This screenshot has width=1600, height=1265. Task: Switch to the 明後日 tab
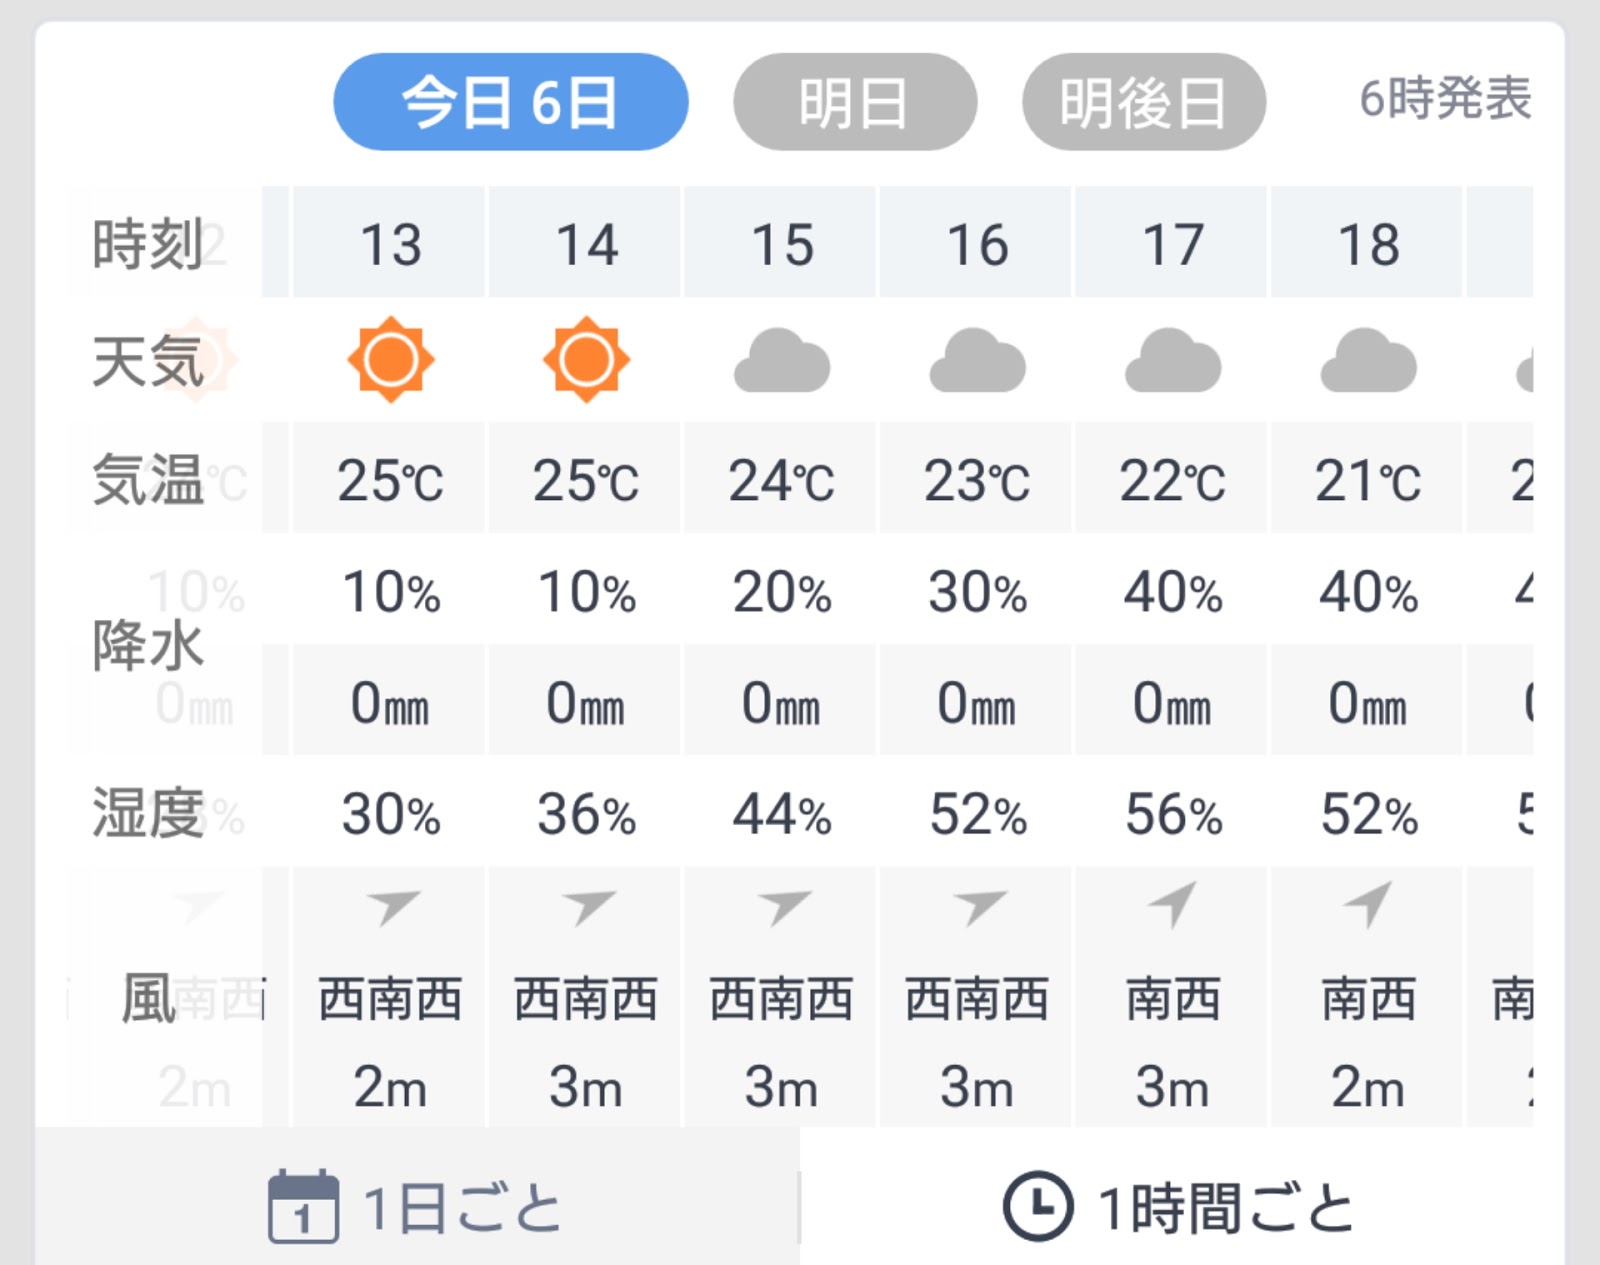pyautogui.click(x=1143, y=102)
